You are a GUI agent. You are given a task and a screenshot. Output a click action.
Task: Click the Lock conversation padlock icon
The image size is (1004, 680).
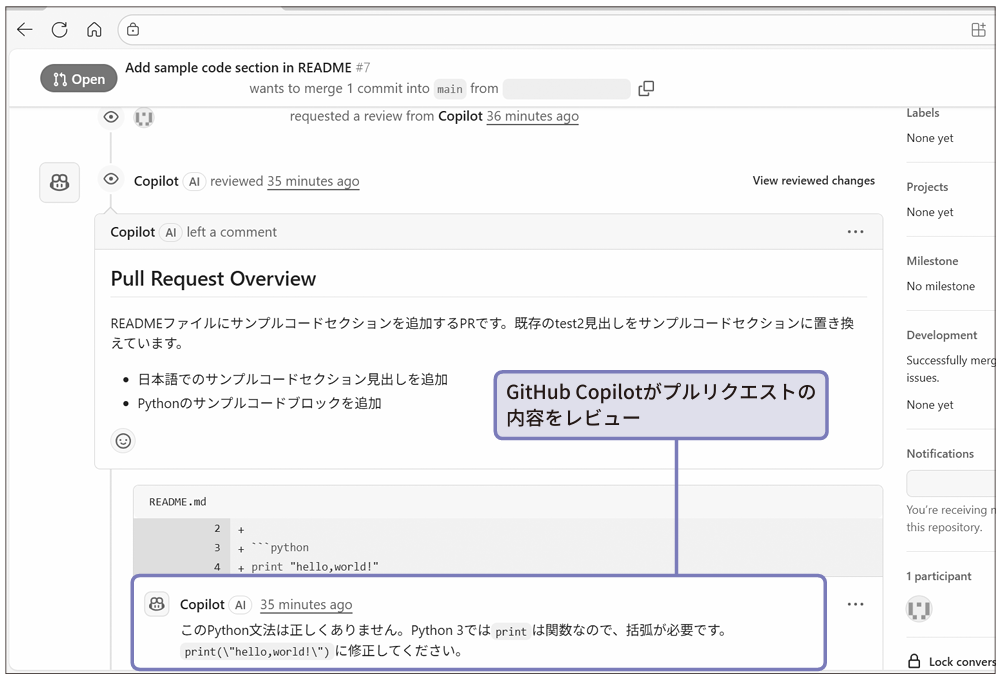click(x=914, y=661)
